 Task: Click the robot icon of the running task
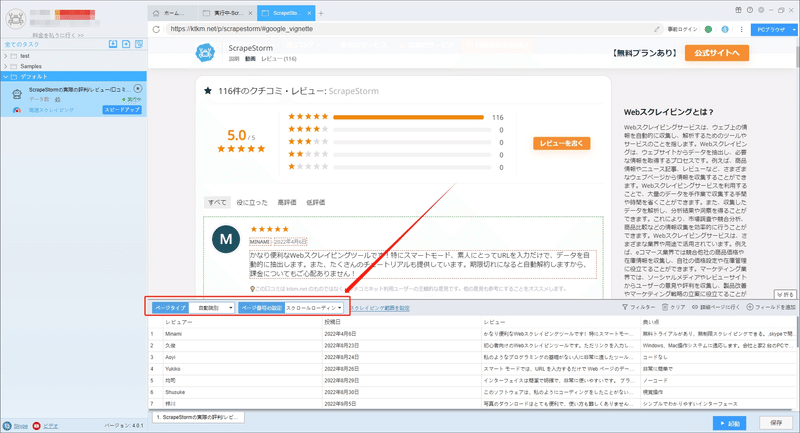click(17, 94)
